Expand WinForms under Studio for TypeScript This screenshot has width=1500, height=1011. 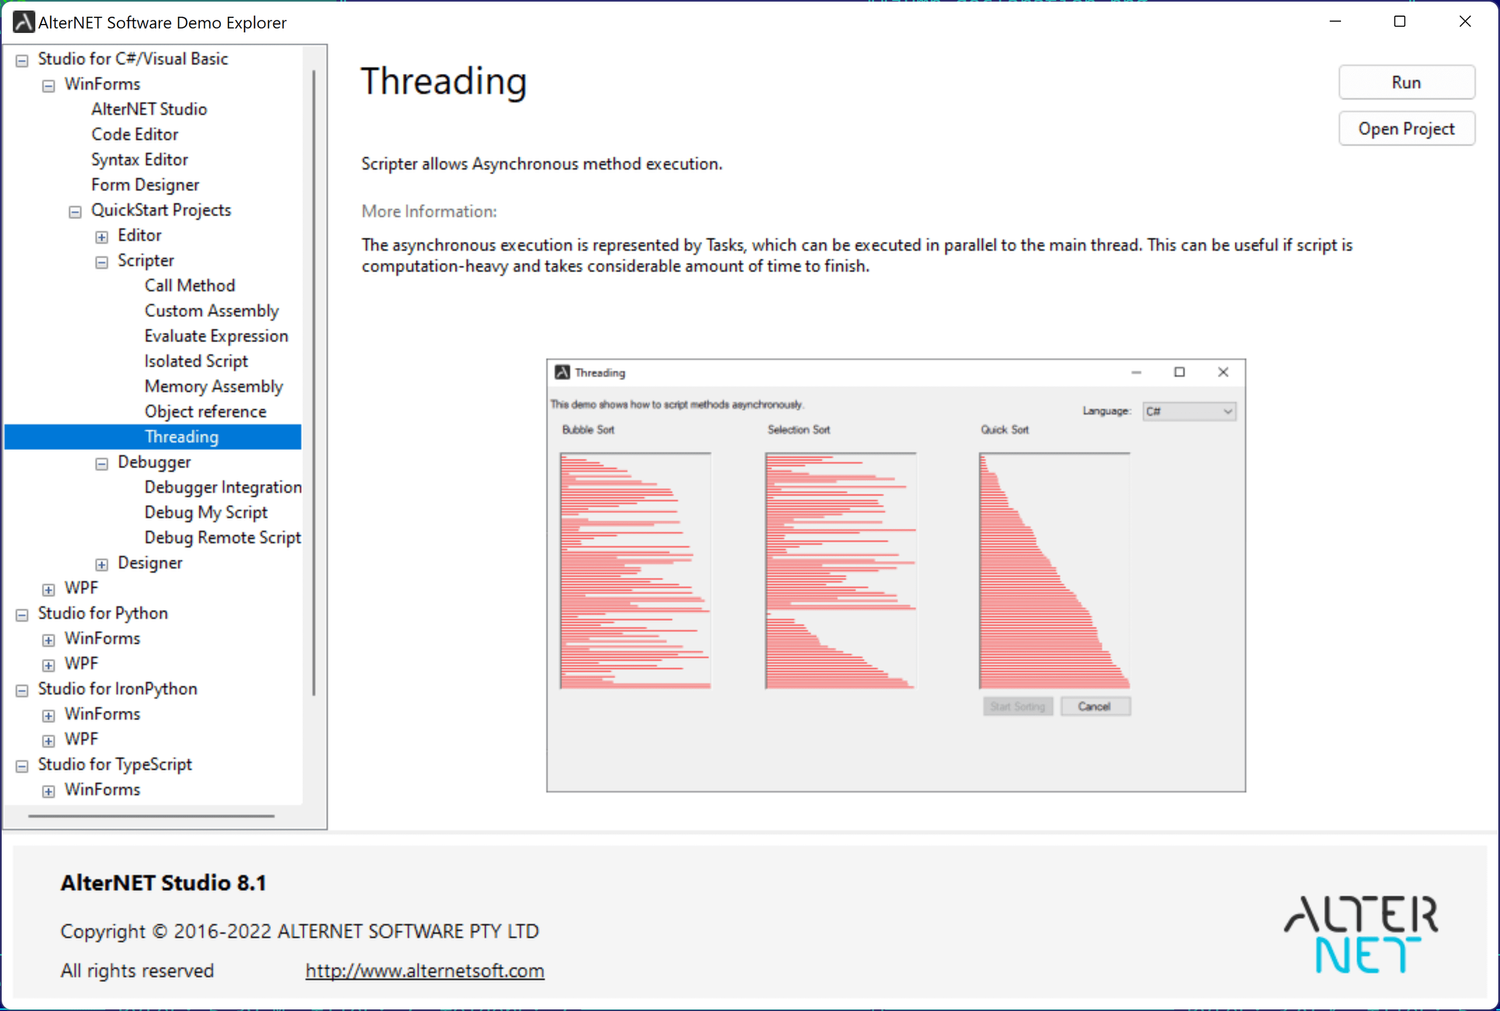point(48,791)
